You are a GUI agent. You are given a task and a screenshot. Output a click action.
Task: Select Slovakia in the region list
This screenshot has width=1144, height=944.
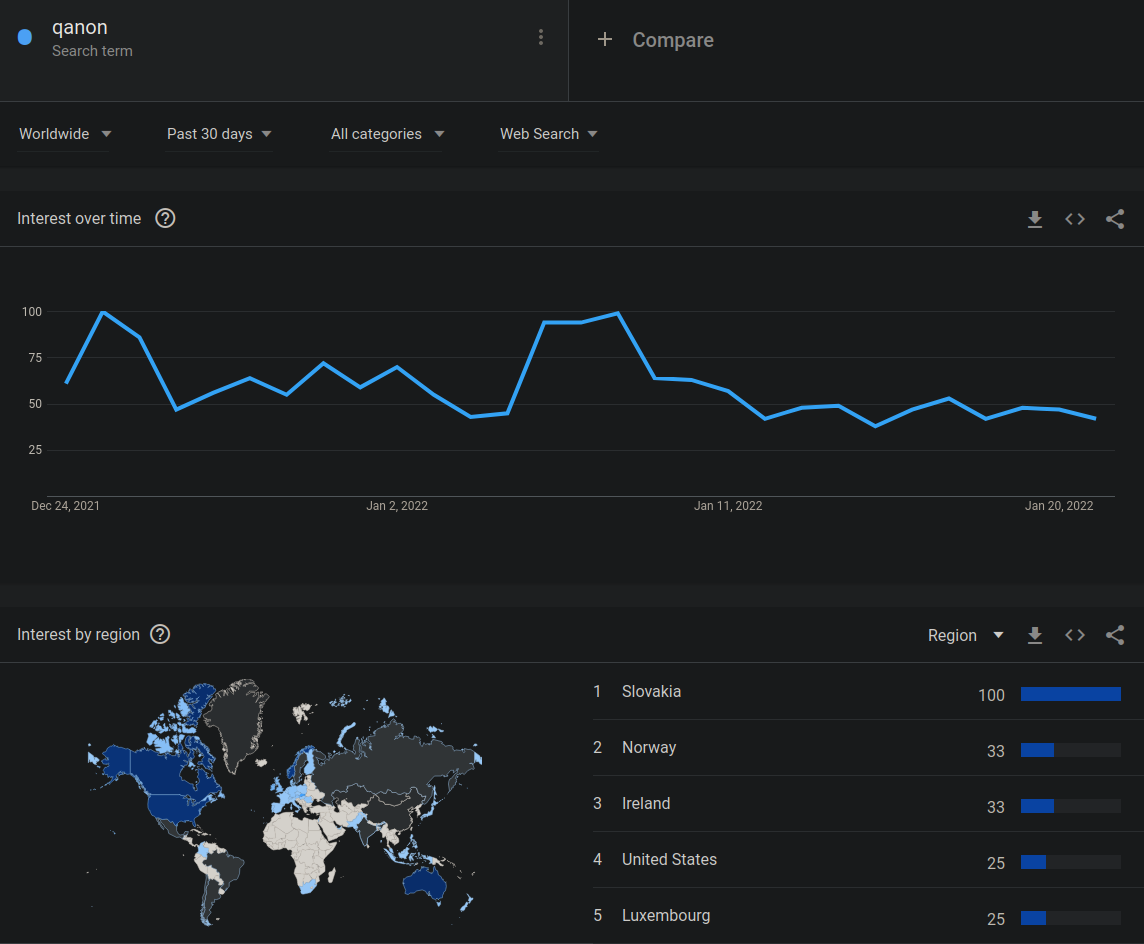point(651,692)
